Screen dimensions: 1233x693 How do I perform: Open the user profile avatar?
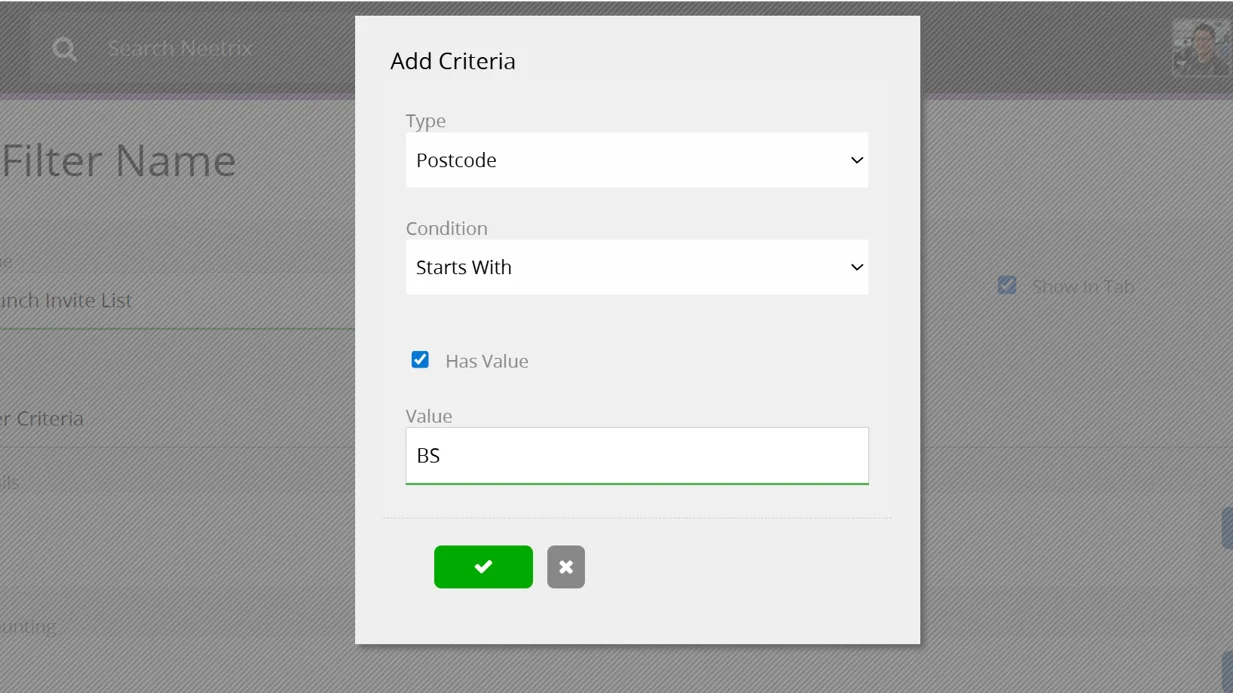[1200, 48]
